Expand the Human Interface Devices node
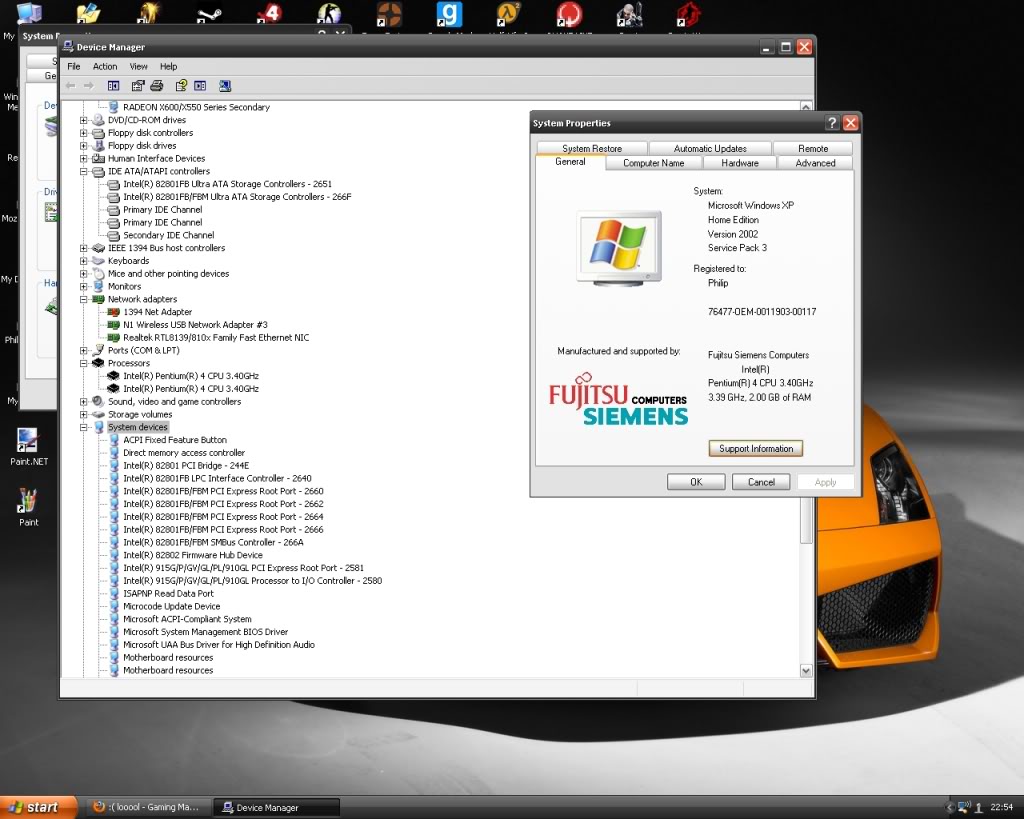Viewport: 1024px width, 819px height. [84, 159]
